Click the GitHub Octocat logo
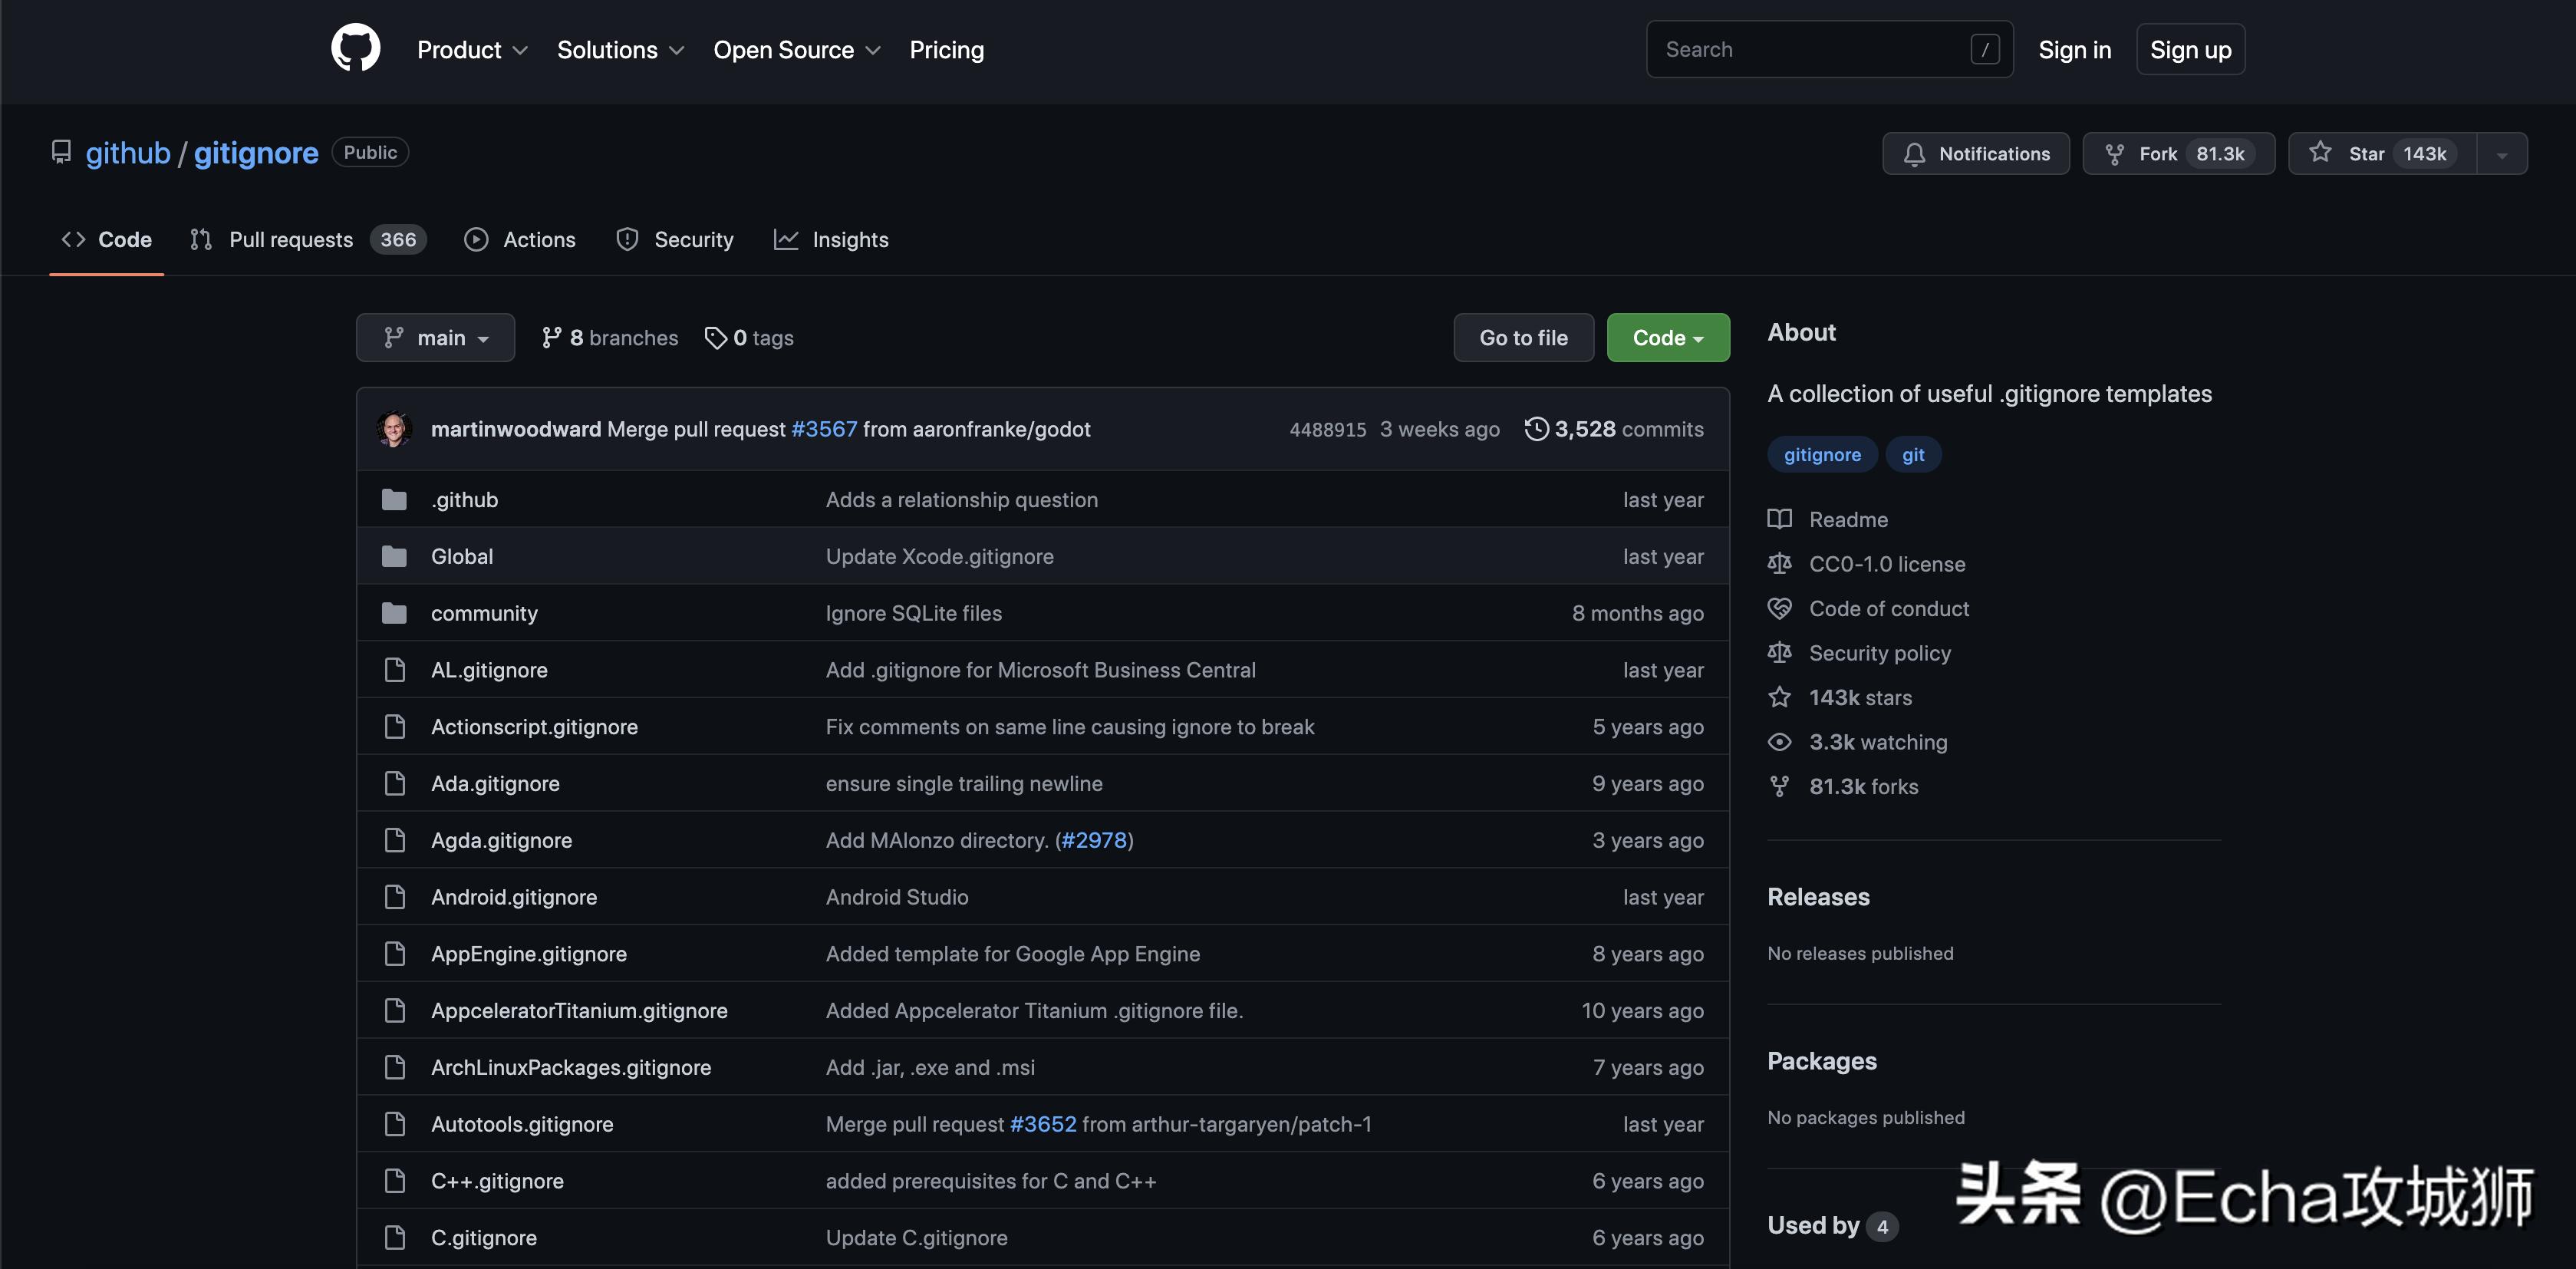 [x=355, y=49]
